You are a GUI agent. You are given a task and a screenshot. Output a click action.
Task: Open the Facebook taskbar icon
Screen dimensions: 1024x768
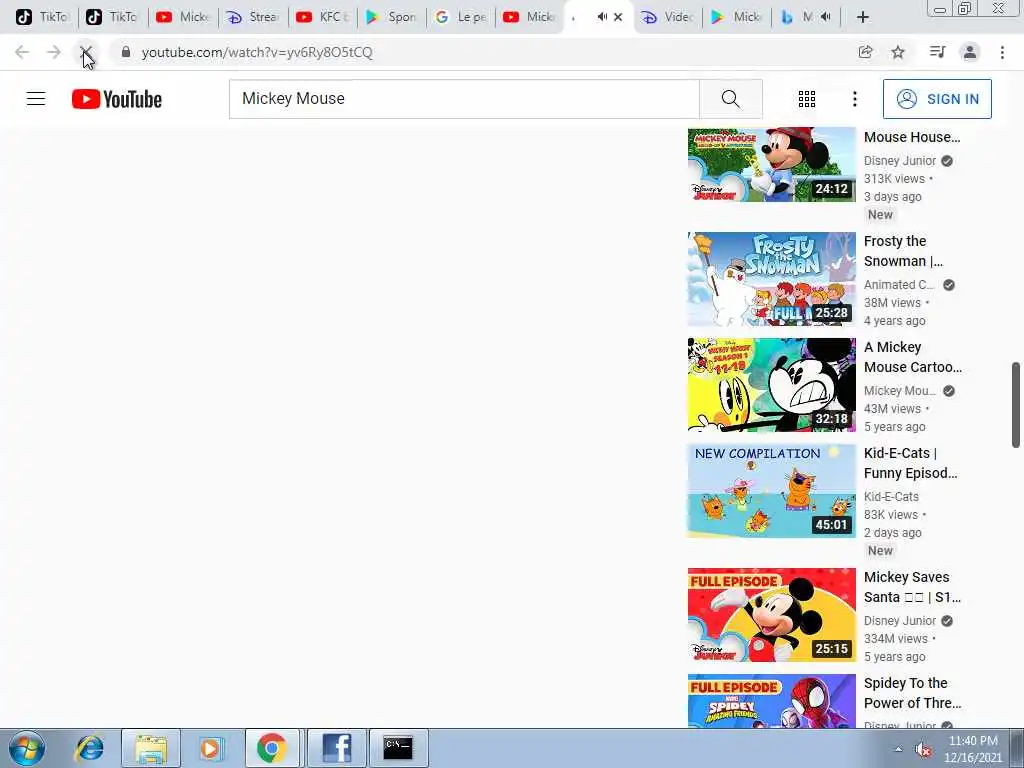336,748
